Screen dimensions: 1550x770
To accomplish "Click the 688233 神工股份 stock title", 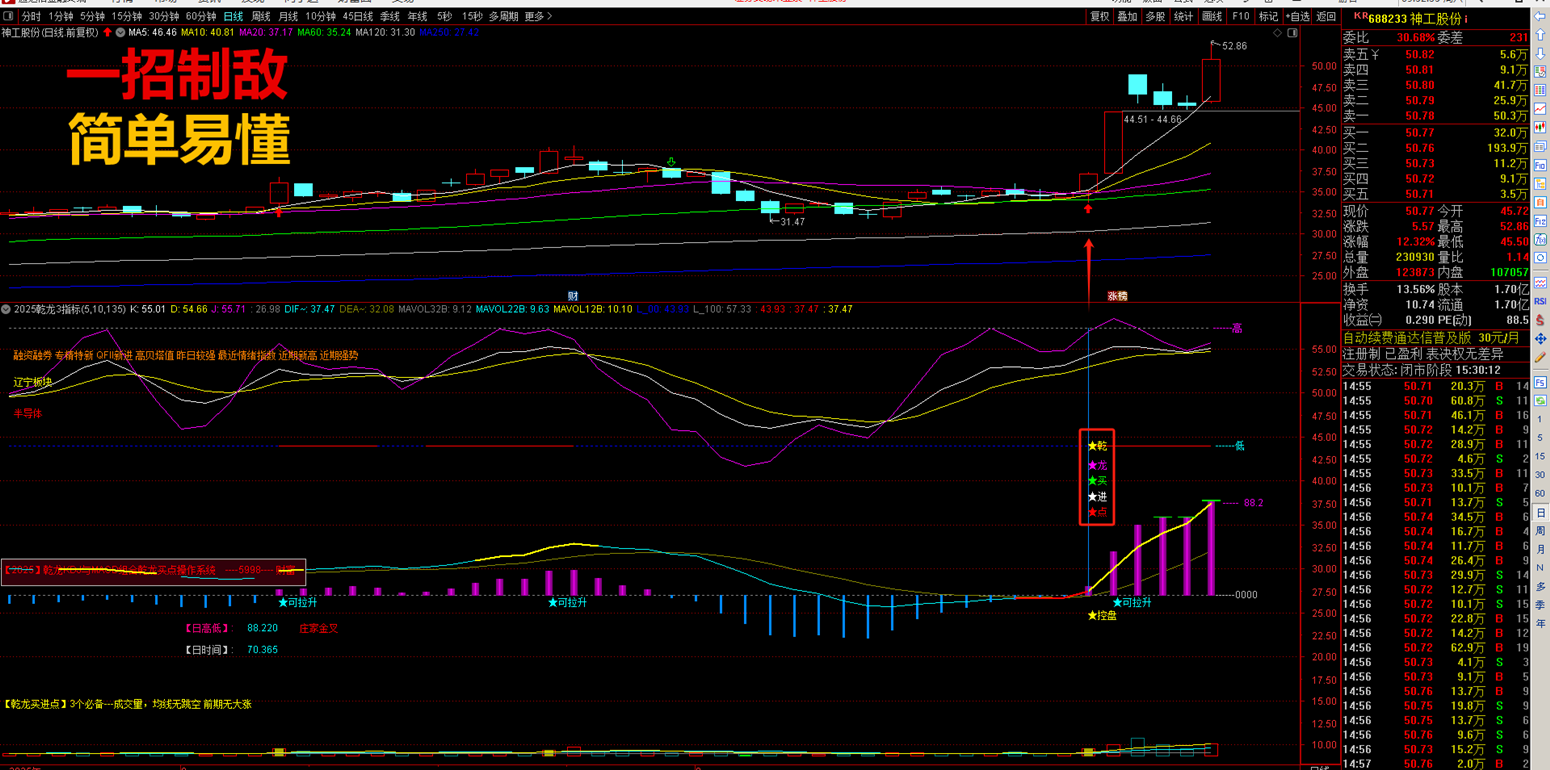I will 1415,19.
